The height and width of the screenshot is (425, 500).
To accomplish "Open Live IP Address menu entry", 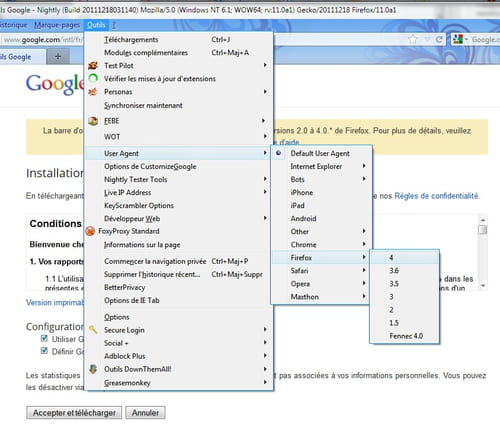I will 179,192.
